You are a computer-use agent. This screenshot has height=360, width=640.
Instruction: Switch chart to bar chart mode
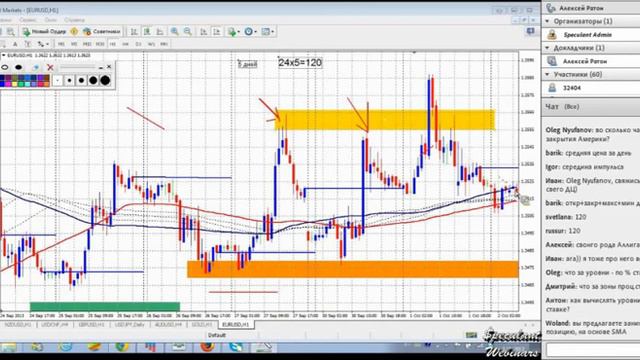click(x=134, y=31)
